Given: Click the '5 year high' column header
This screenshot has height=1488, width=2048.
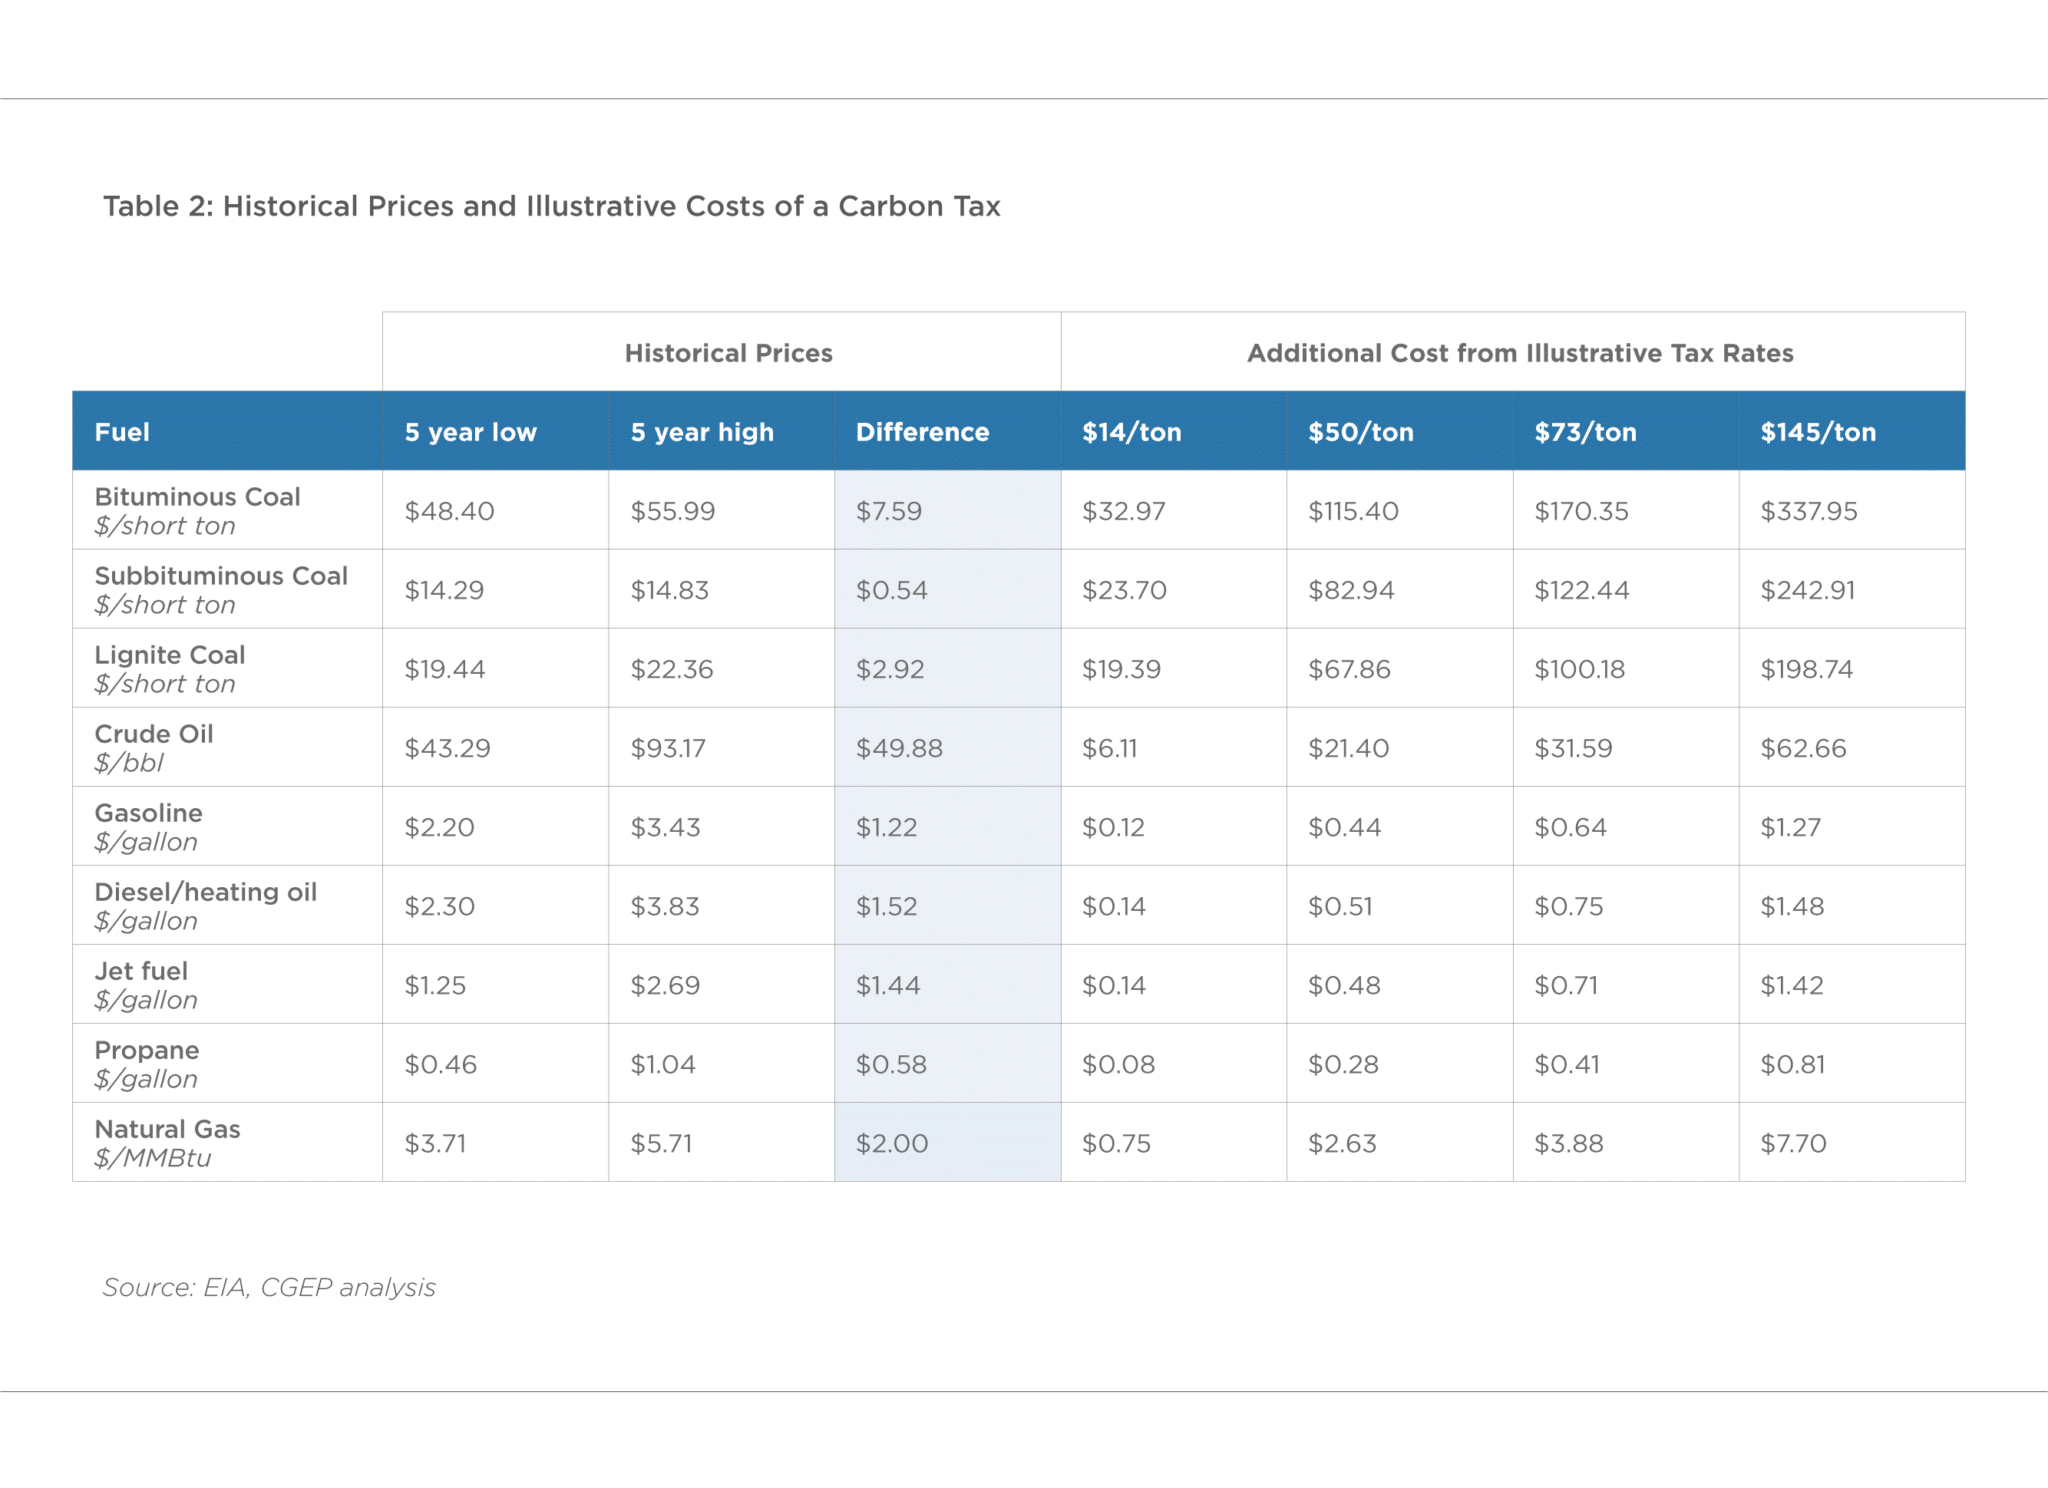Looking at the screenshot, I should [701, 431].
